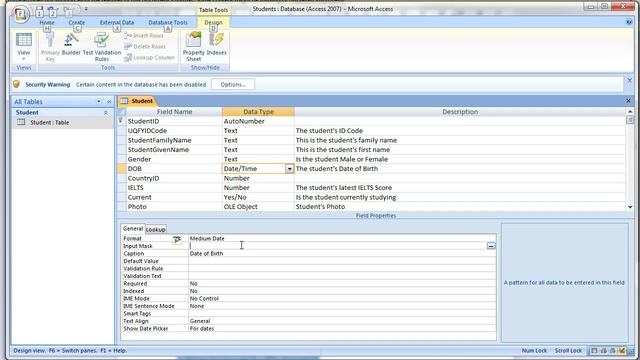This screenshot has height=360, width=640.
Task: Open the Builder tool
Action: tap(71, 45)
